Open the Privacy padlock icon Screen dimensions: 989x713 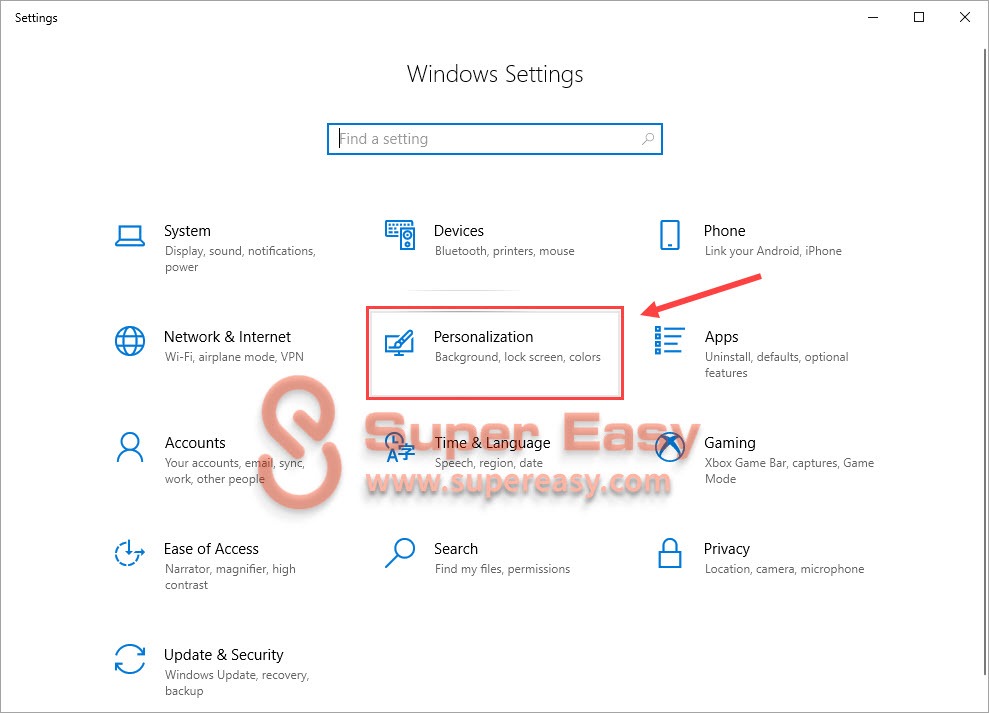pos(670,553)
